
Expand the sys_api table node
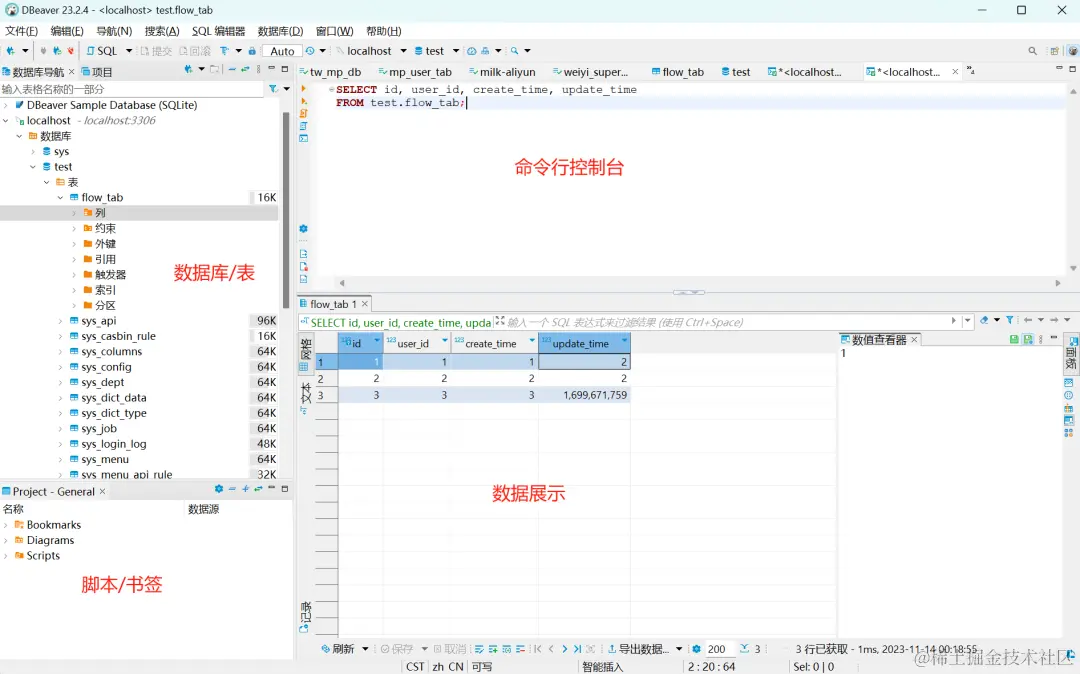[60, 321]
